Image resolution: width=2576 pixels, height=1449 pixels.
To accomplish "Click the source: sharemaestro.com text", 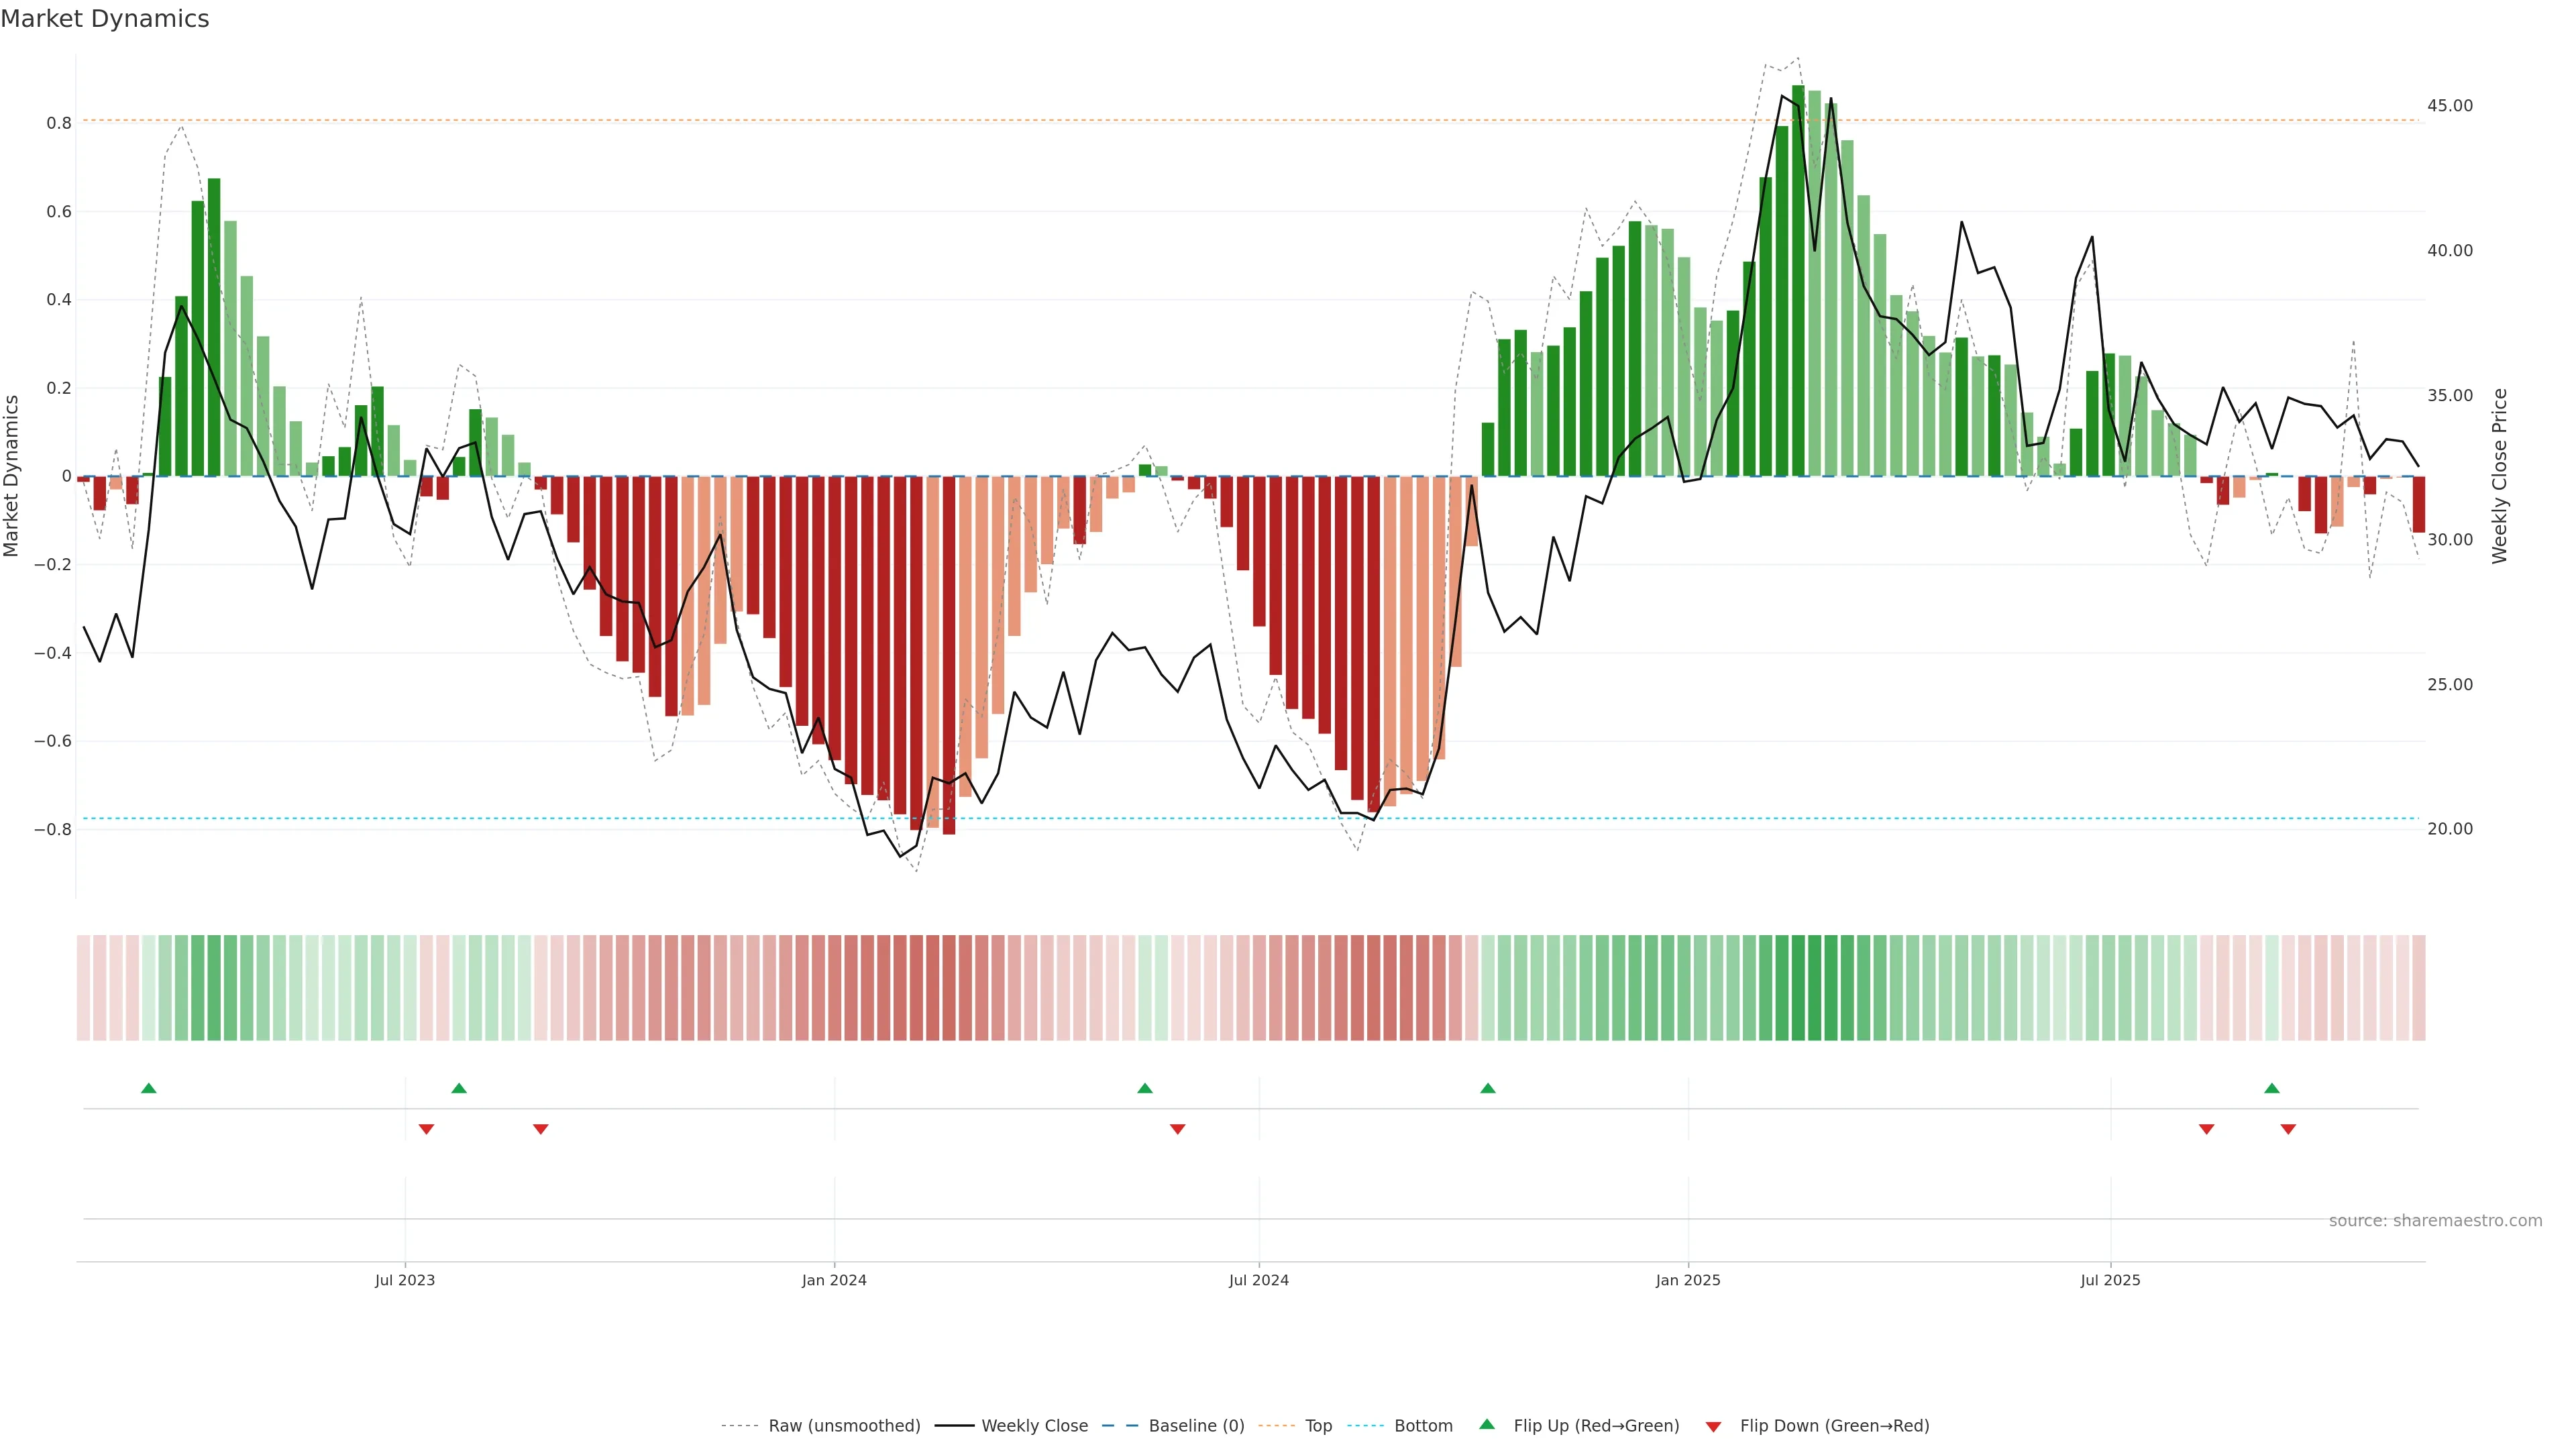I will [2435, 1221].
